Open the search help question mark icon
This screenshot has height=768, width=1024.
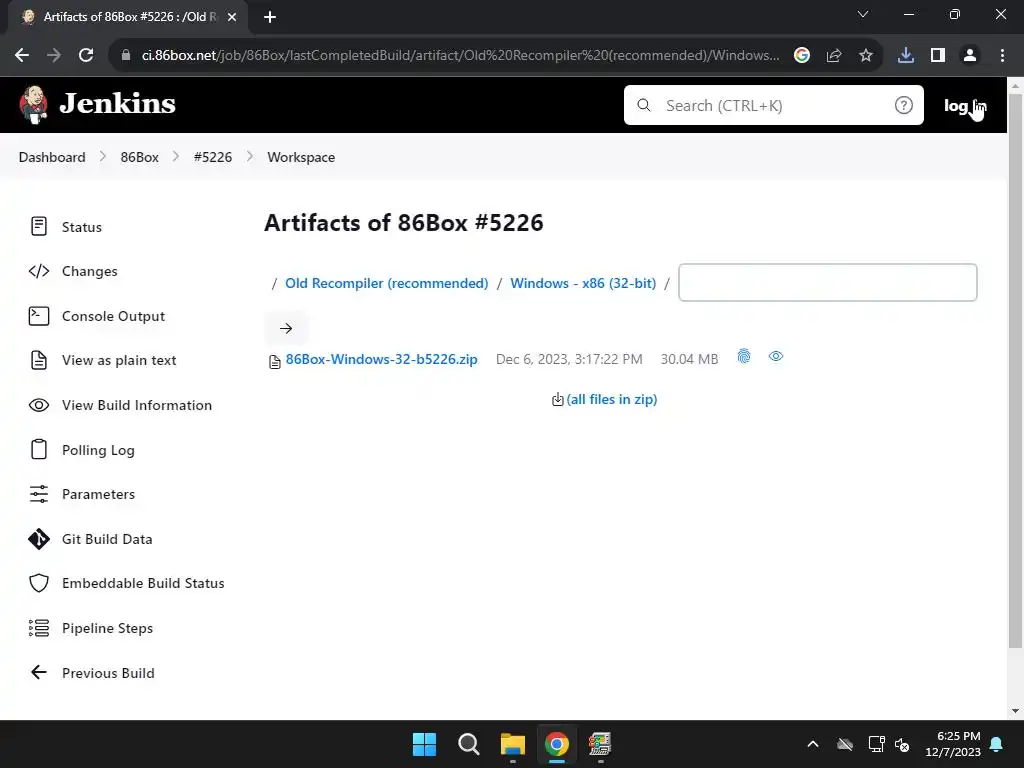[x=904, y=105]
